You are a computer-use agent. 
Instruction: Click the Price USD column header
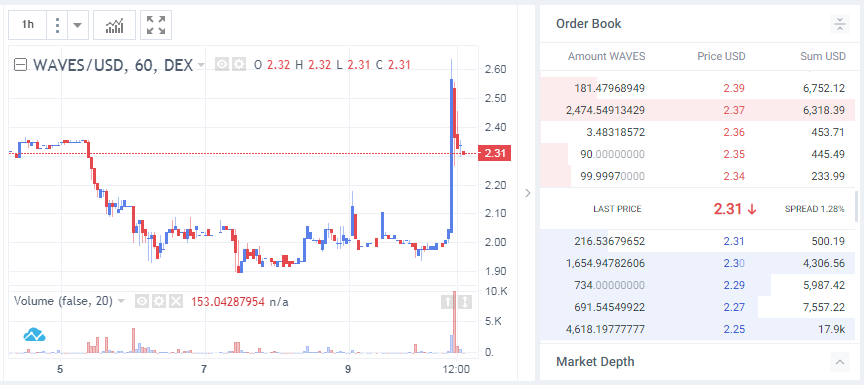coord(721,56)
